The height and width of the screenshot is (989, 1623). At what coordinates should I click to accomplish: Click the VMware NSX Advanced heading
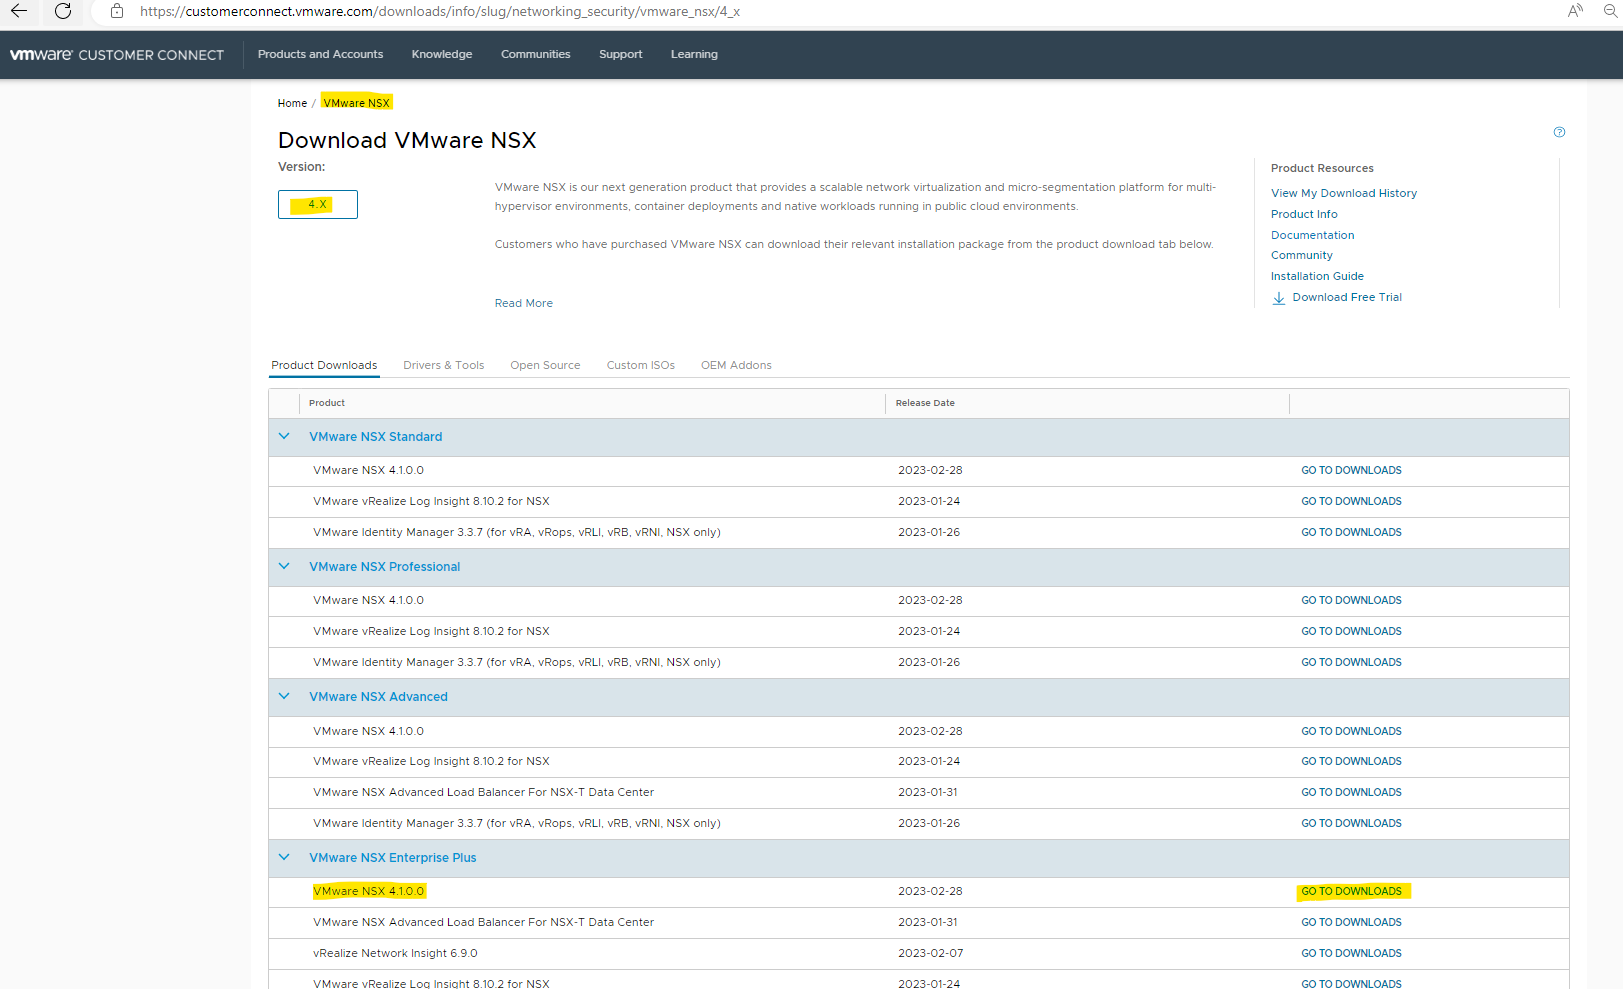pos(378,697)
